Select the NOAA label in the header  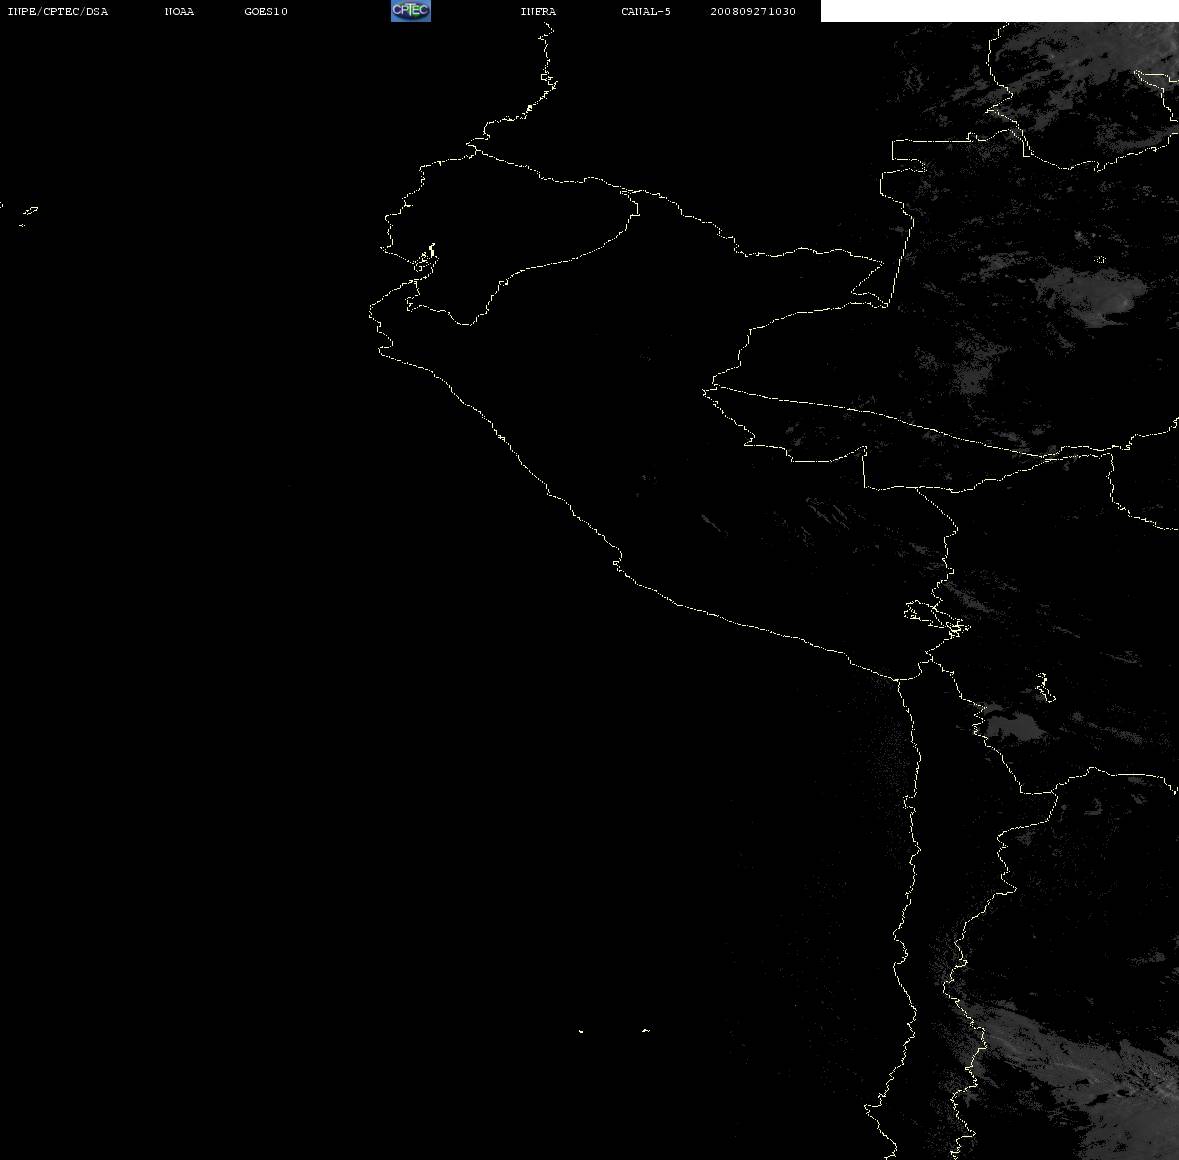179,11
